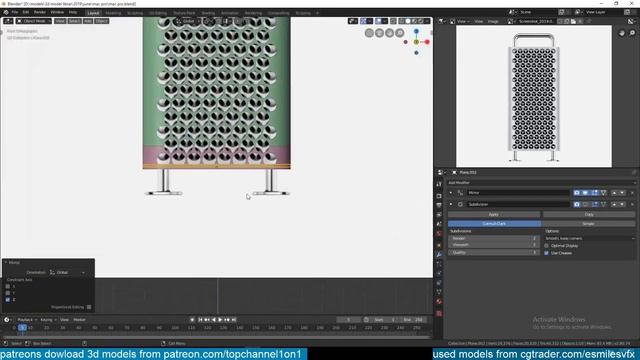Move the Mirror modifier down
This screenshot has width=640, height=360.
[622, 193]
